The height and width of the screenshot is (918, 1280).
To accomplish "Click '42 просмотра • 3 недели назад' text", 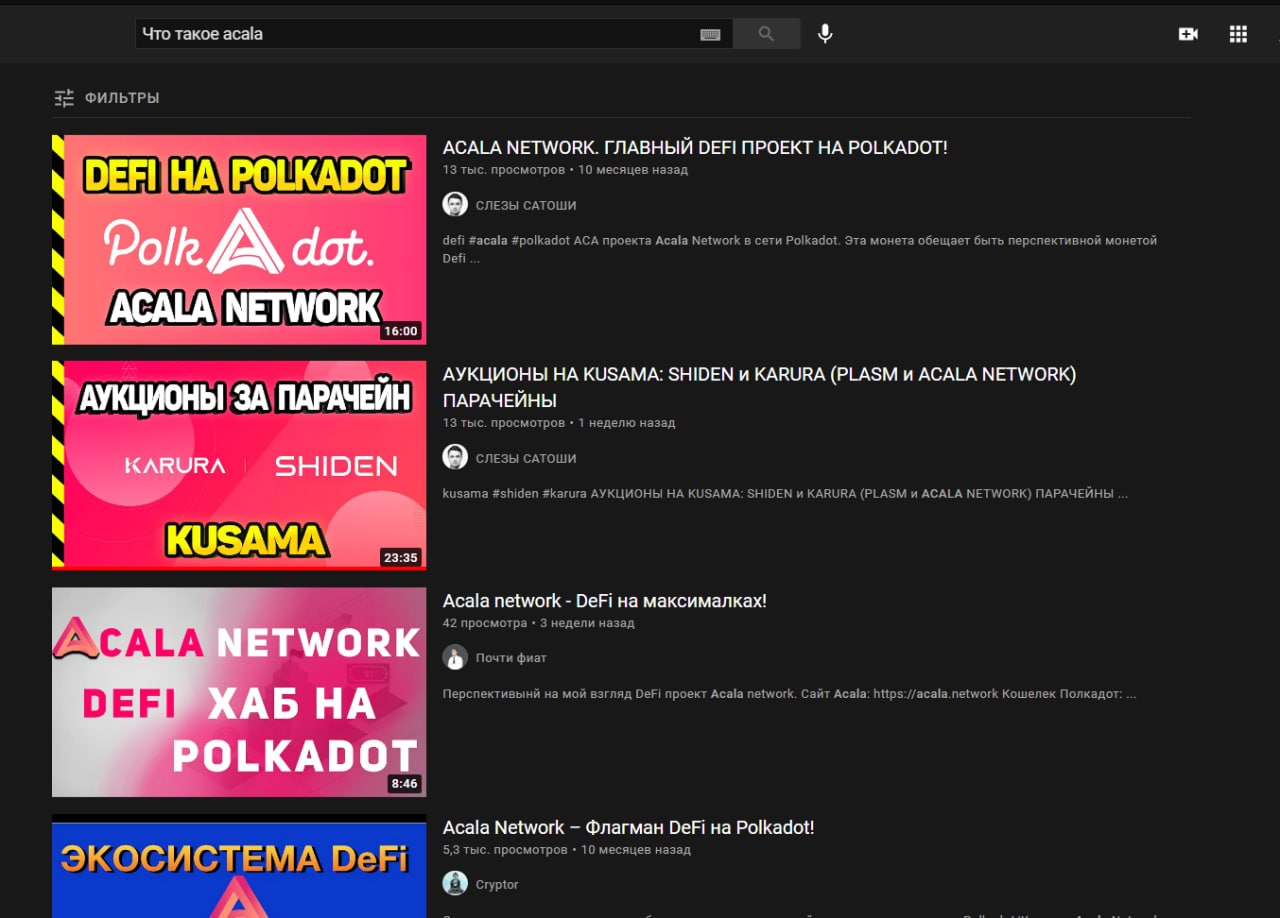I will [x=538, y=623].
